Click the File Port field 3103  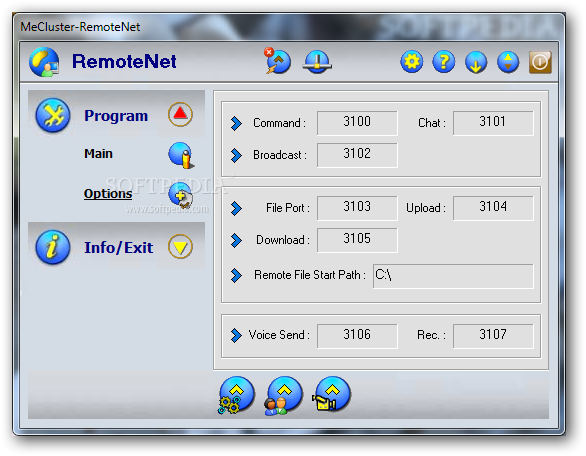coord(357,208)
